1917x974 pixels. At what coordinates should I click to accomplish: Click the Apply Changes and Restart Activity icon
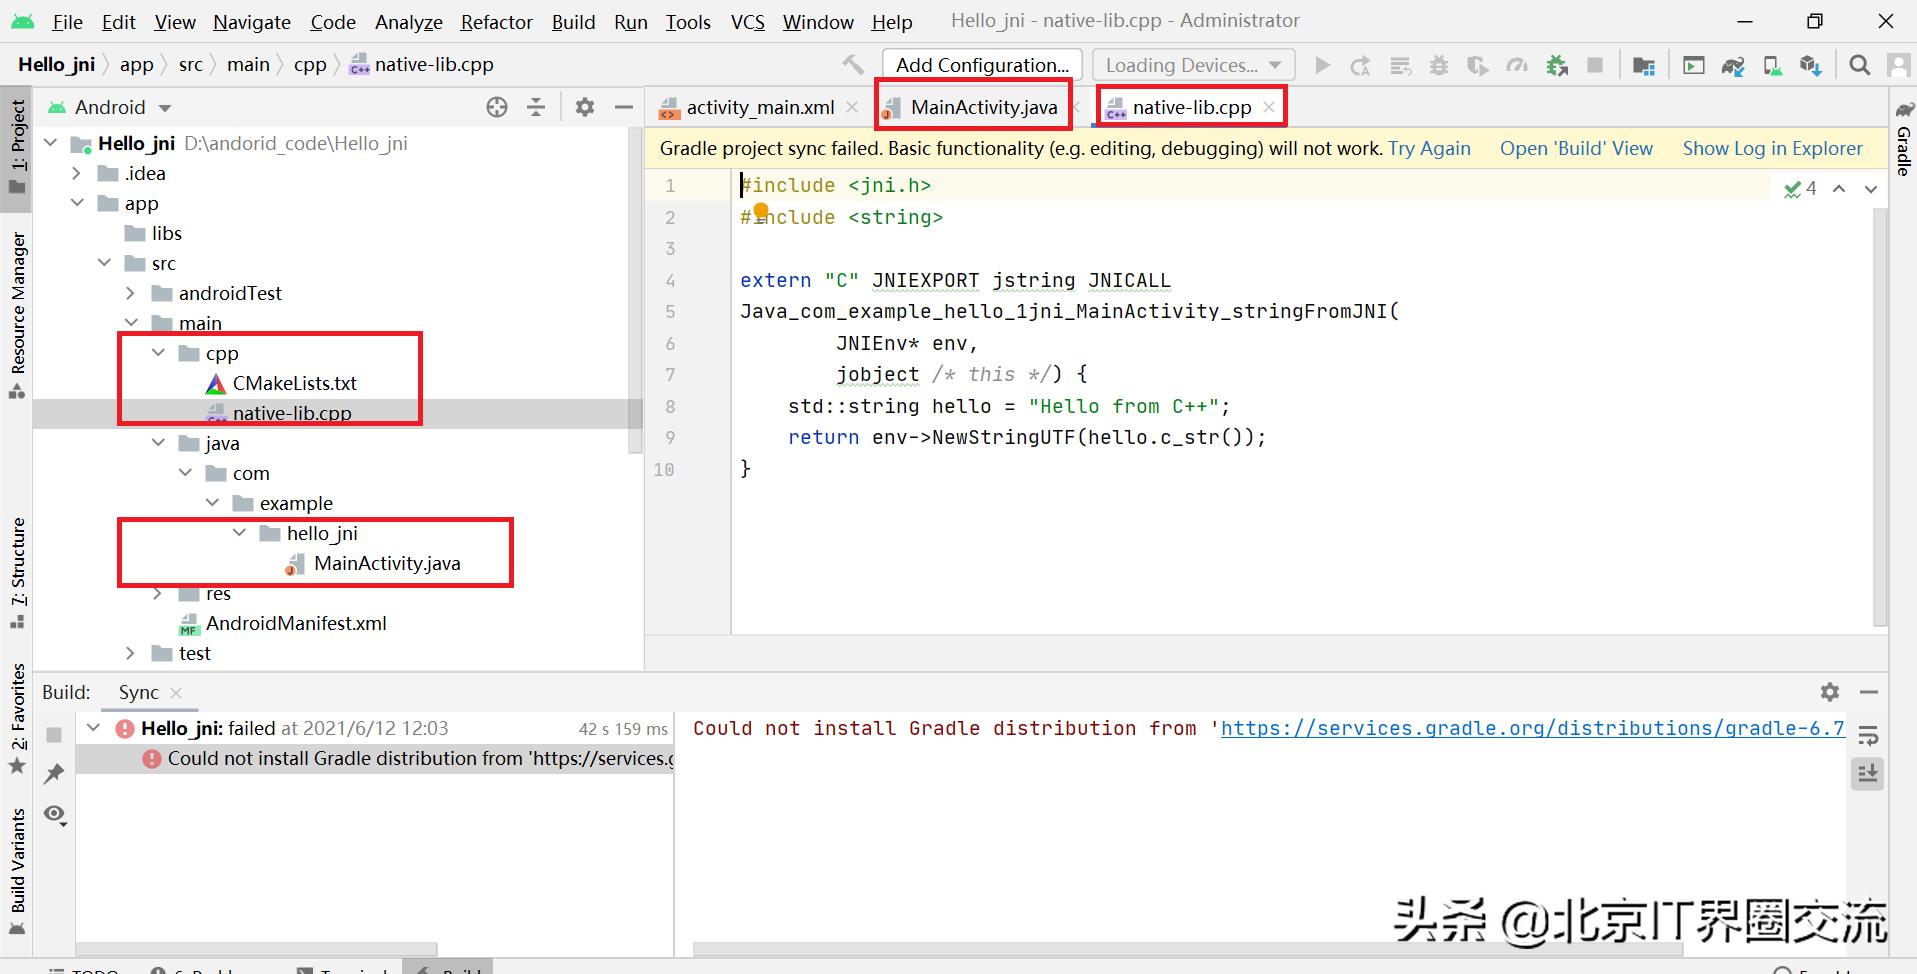[1360, 66]
